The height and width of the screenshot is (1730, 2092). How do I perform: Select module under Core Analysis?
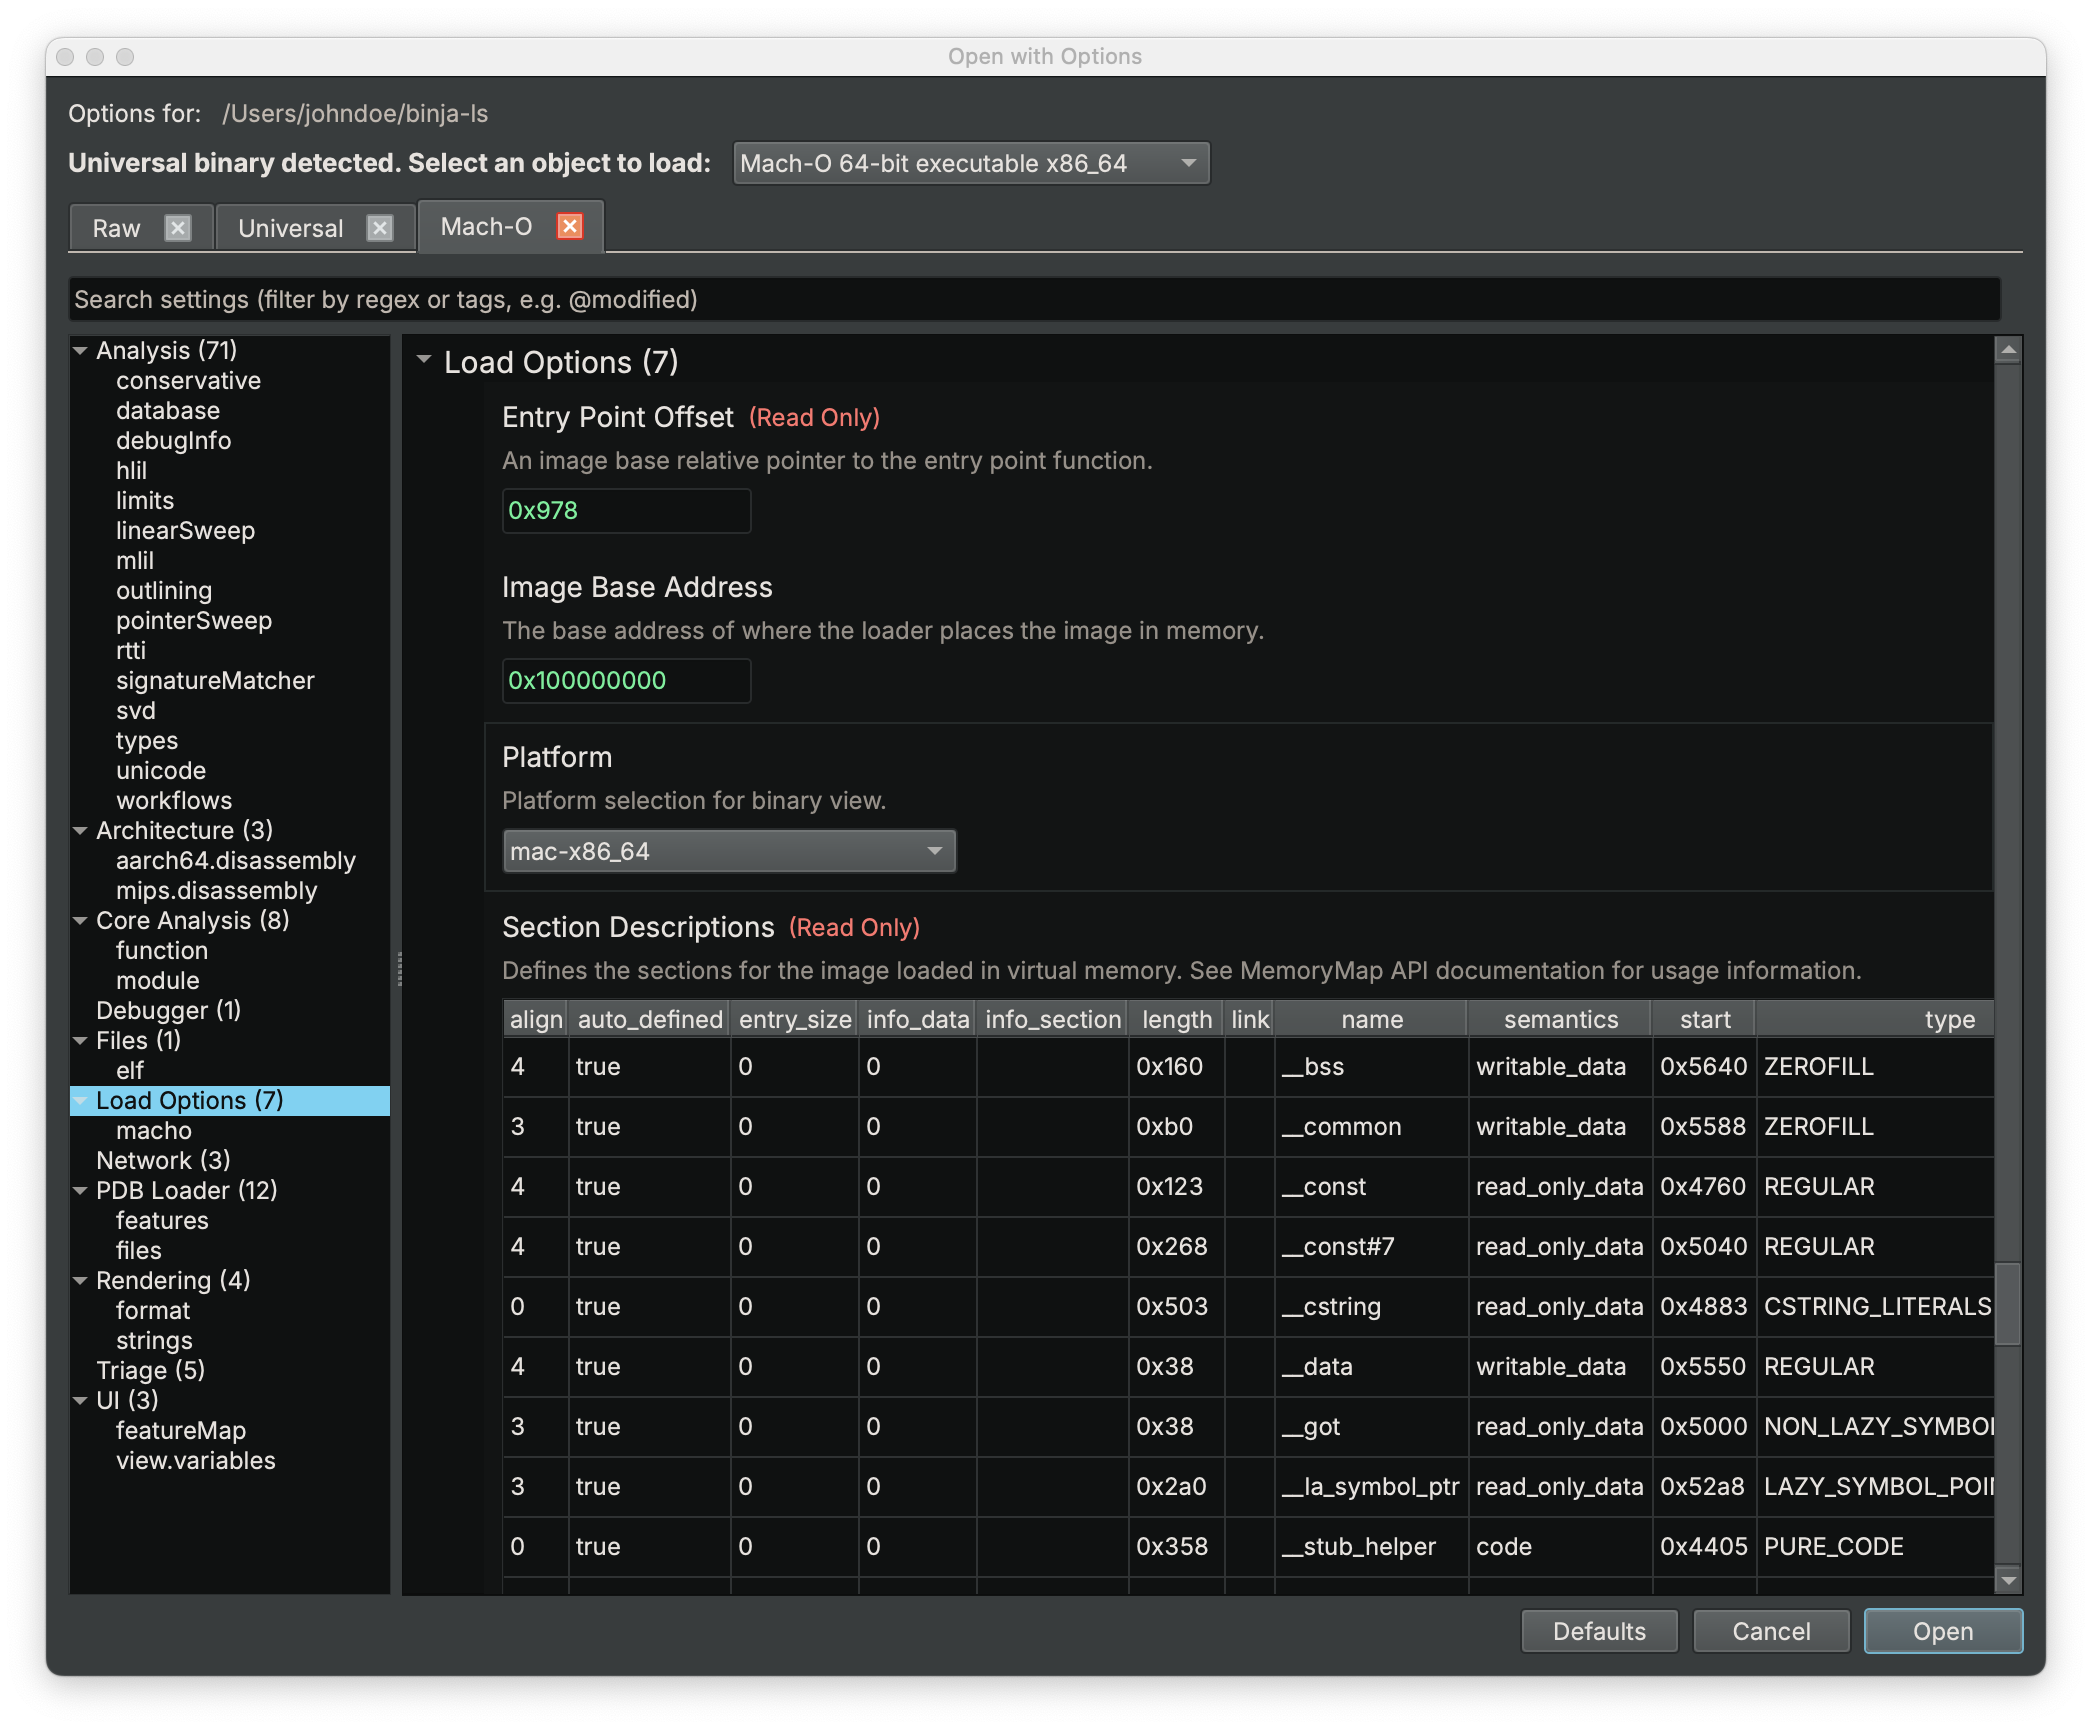(158, 981)
